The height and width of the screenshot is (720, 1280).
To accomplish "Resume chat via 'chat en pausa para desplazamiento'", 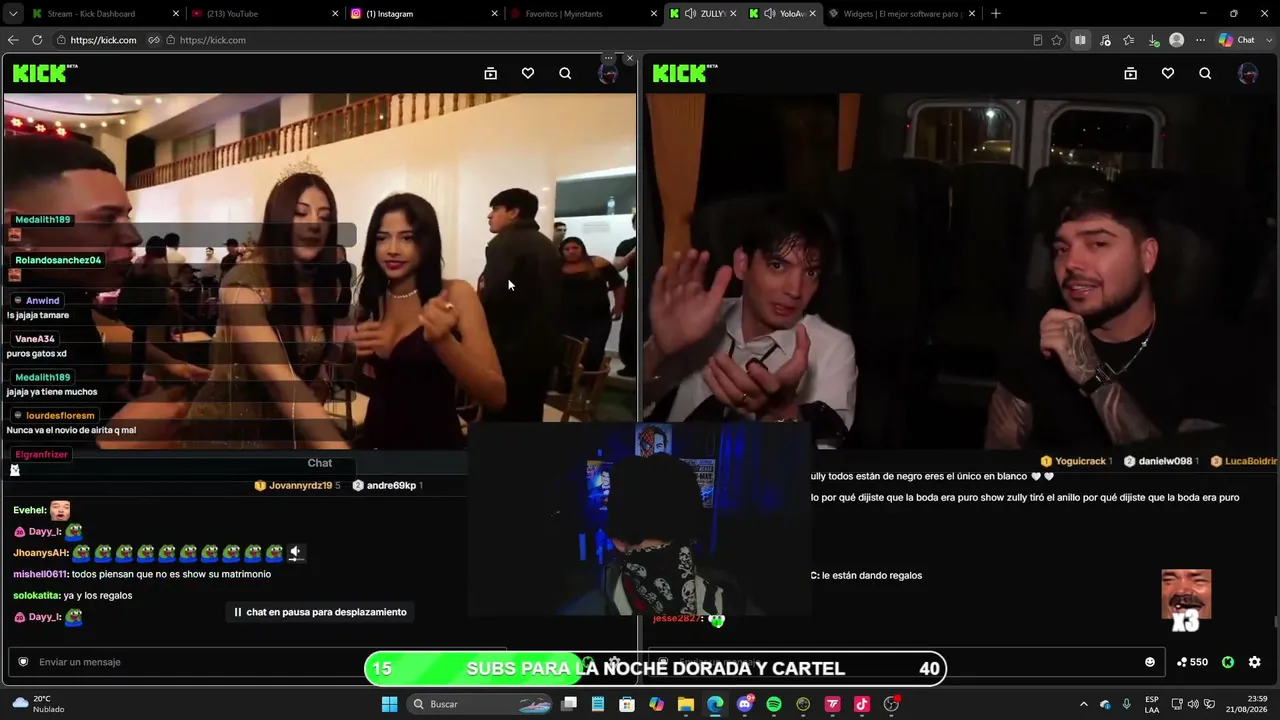I will click(320, 612).
